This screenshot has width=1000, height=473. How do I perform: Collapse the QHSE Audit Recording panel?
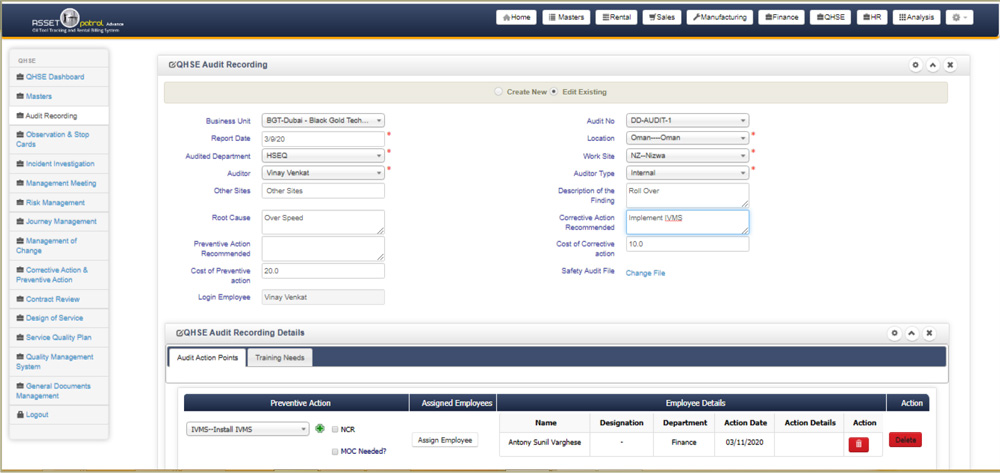(x=932, y=65)
